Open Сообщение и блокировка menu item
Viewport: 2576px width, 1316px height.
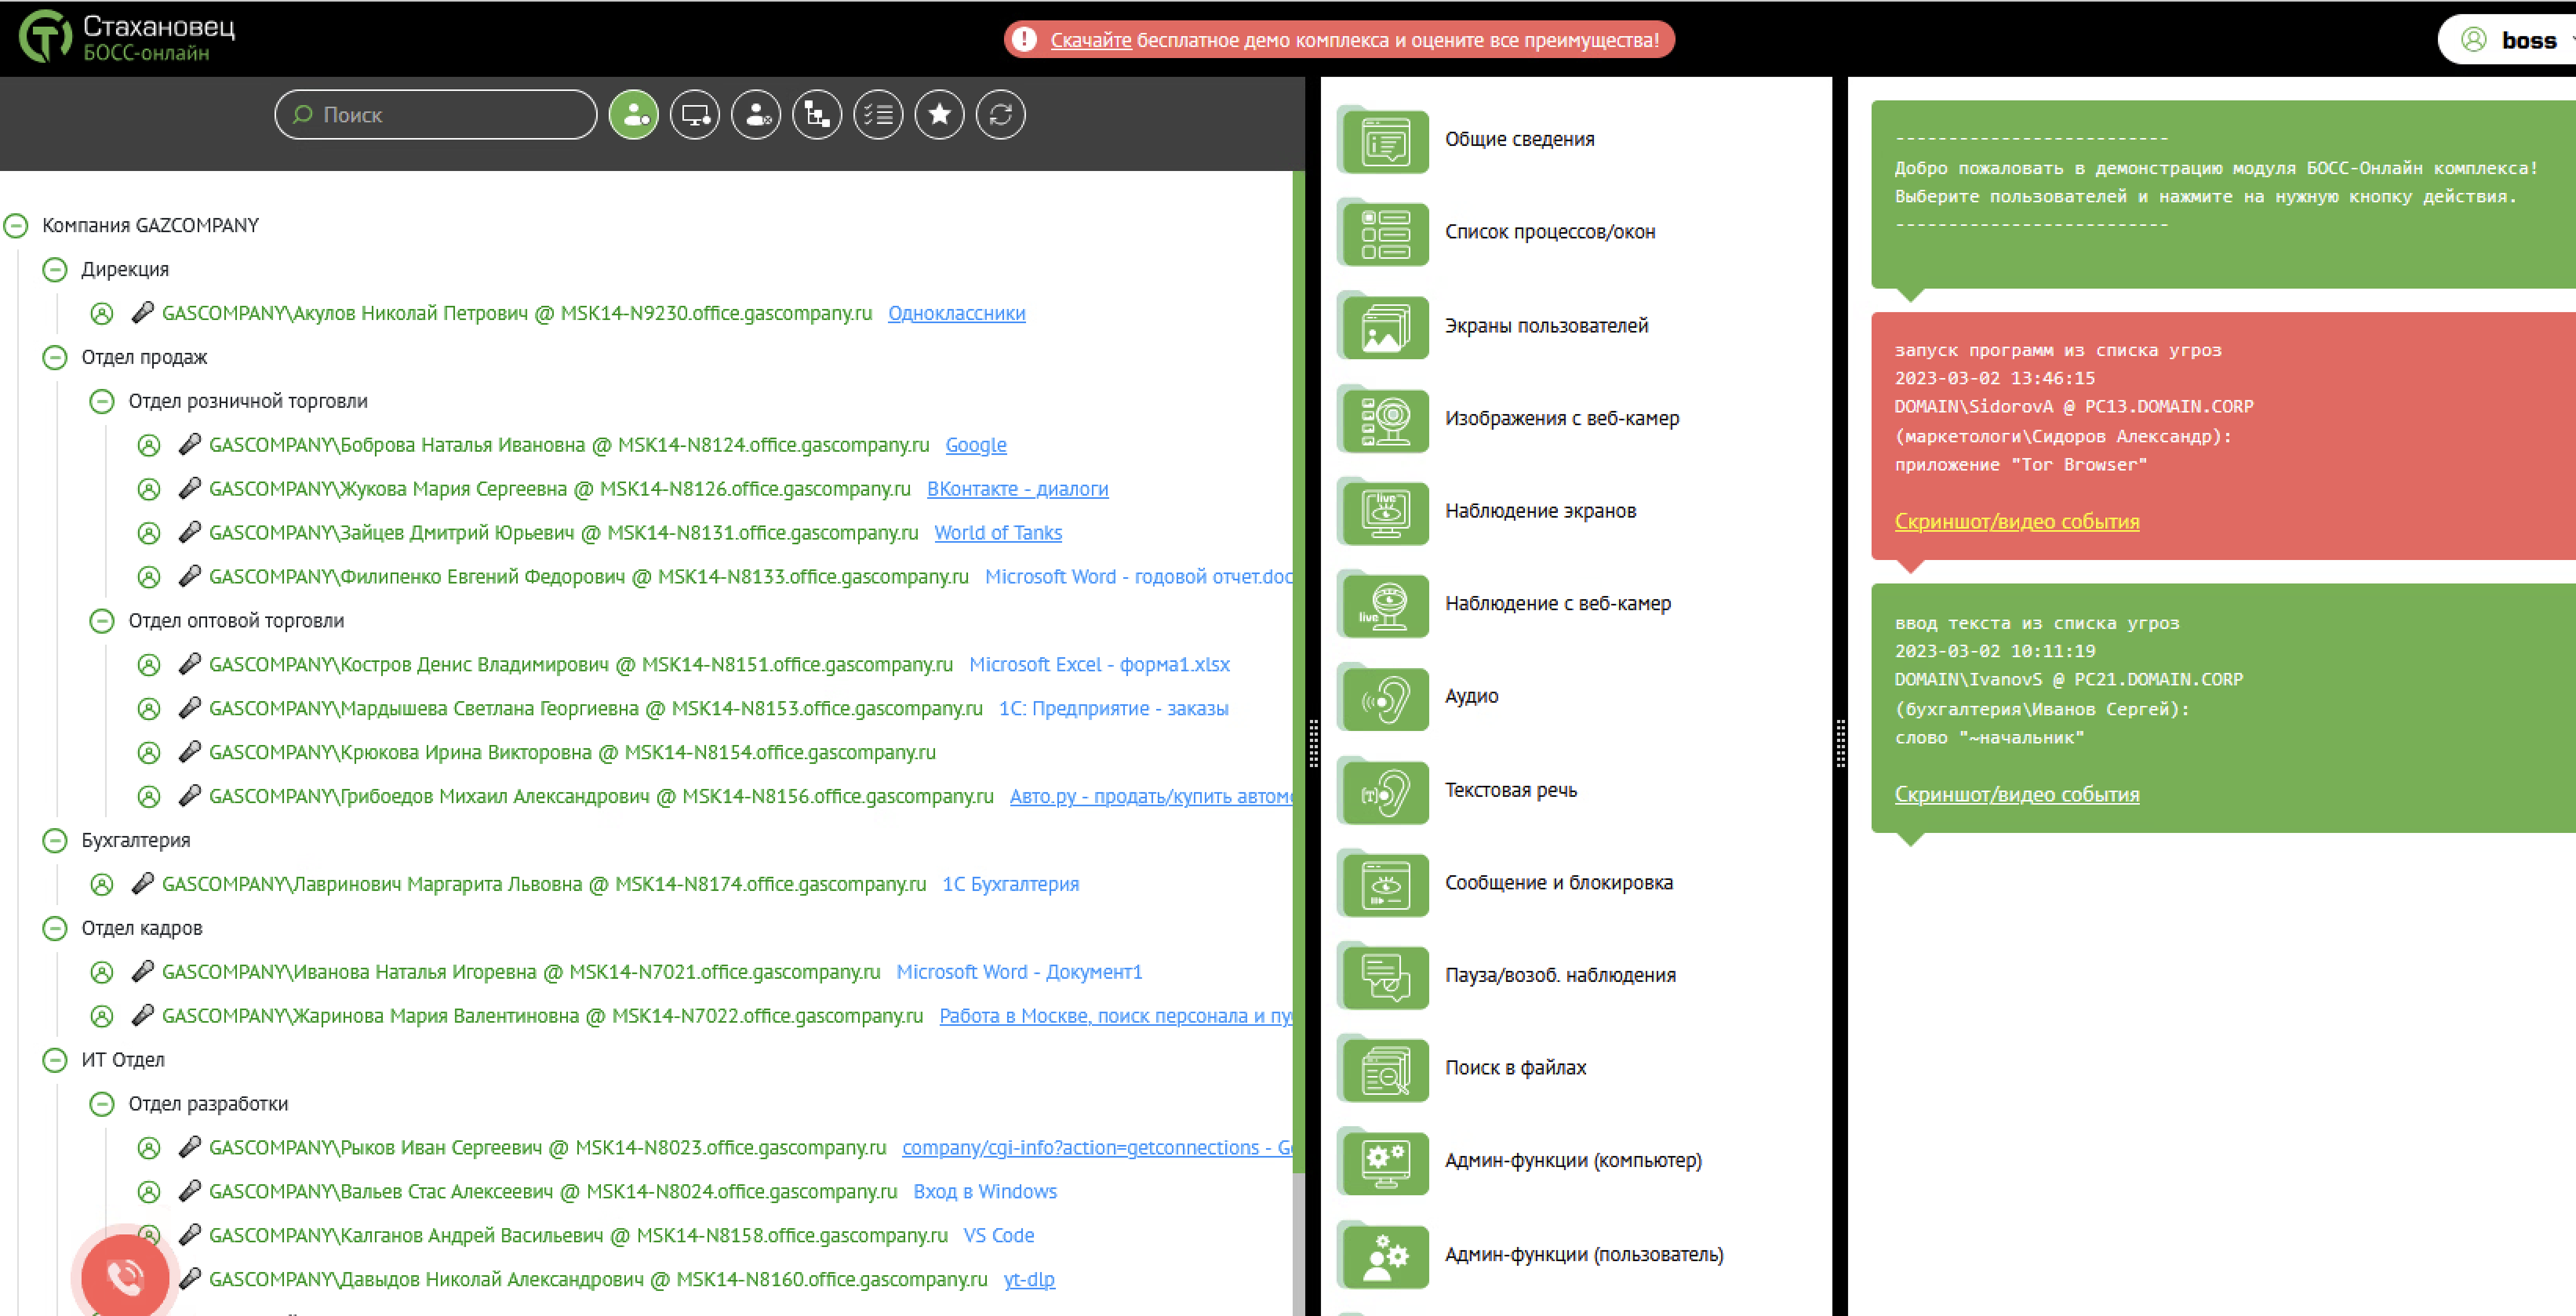(1558, 883)
